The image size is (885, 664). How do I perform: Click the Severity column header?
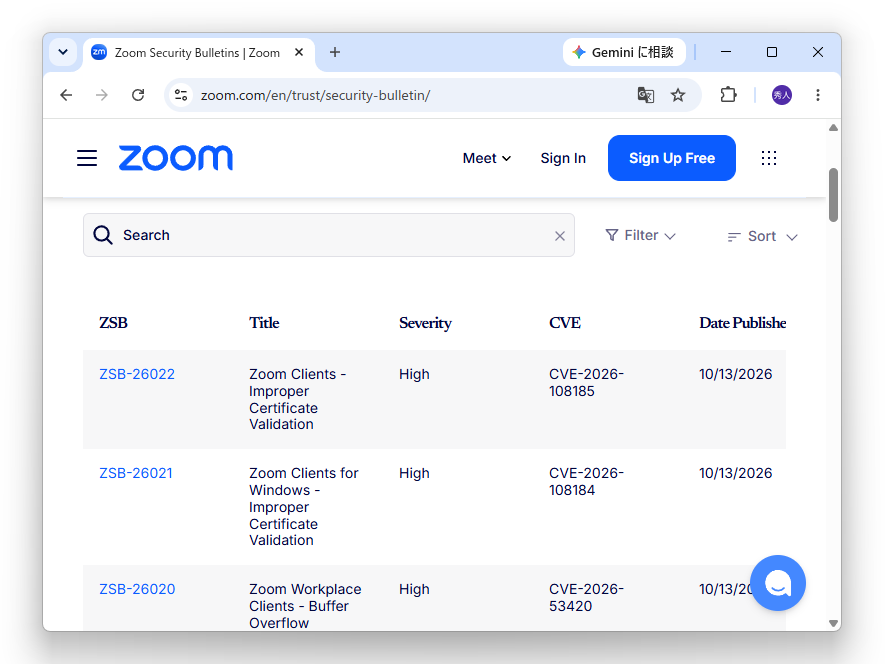pos(425,323)
